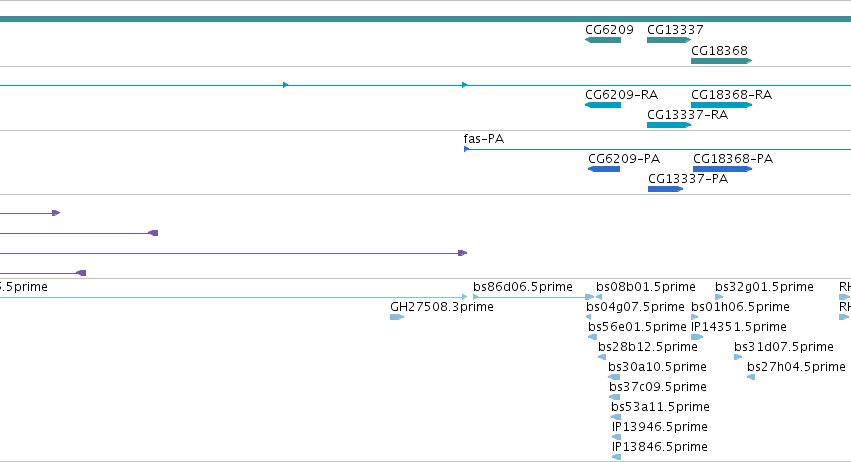Click the CG6209 gene glyph arrow

coord(603,40)
